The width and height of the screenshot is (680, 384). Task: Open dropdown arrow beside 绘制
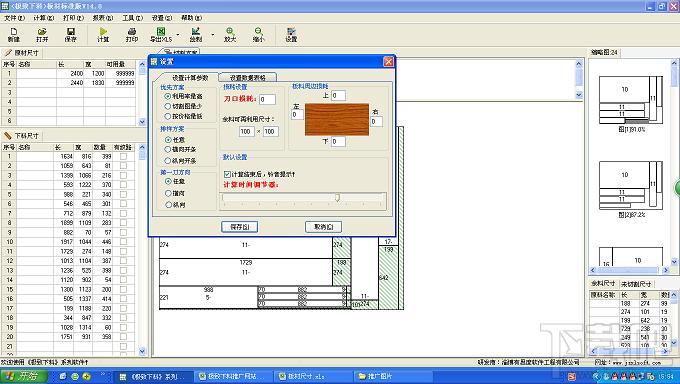point(212,35)
